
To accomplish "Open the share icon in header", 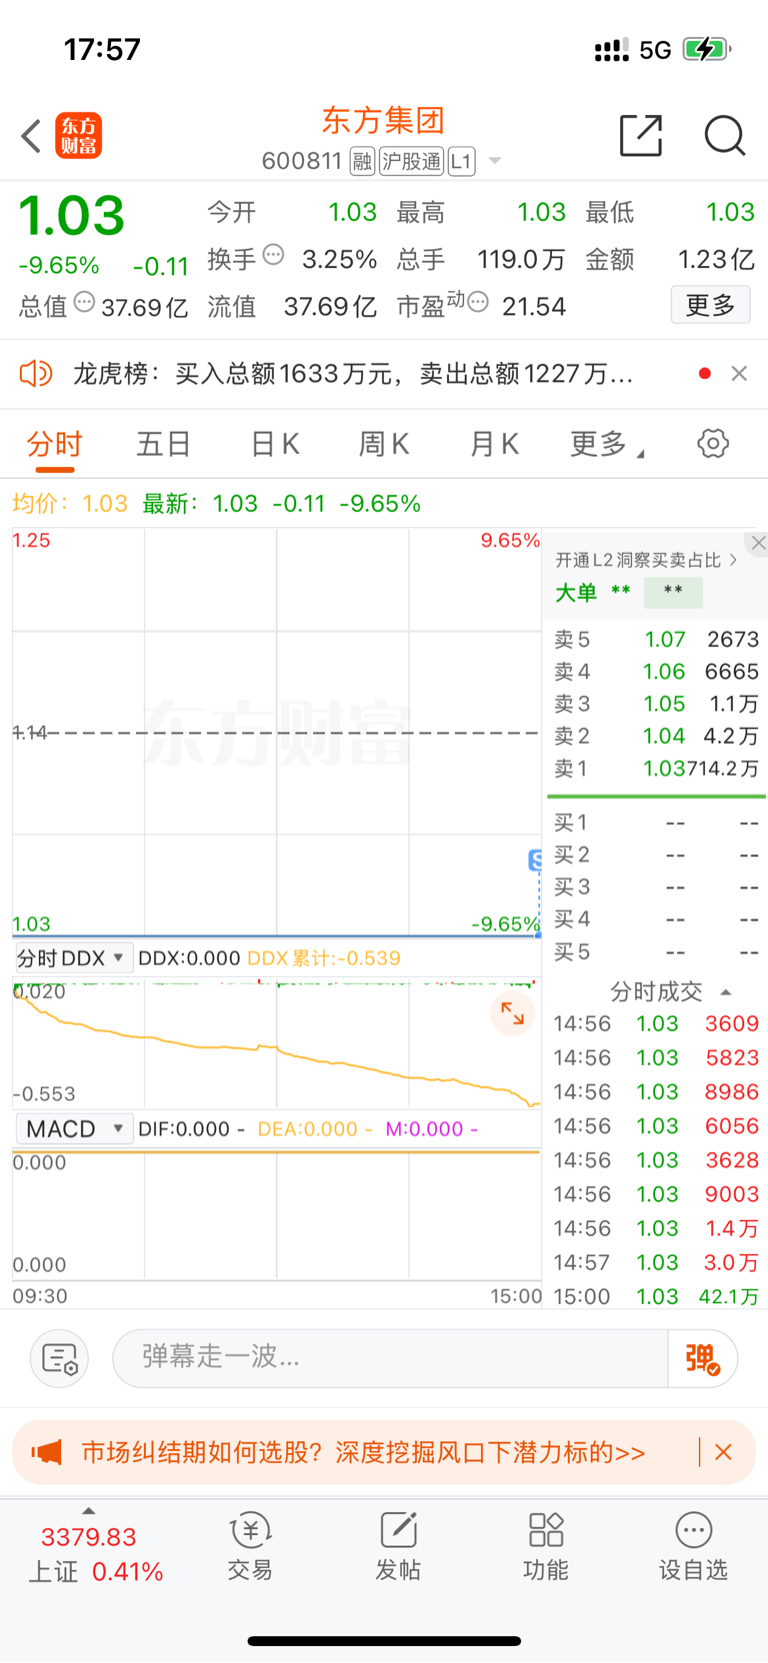I will [641, 136].
